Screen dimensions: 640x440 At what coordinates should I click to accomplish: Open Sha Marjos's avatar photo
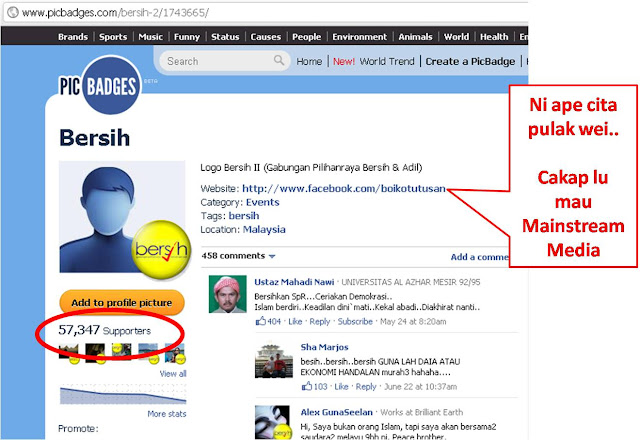274,359
